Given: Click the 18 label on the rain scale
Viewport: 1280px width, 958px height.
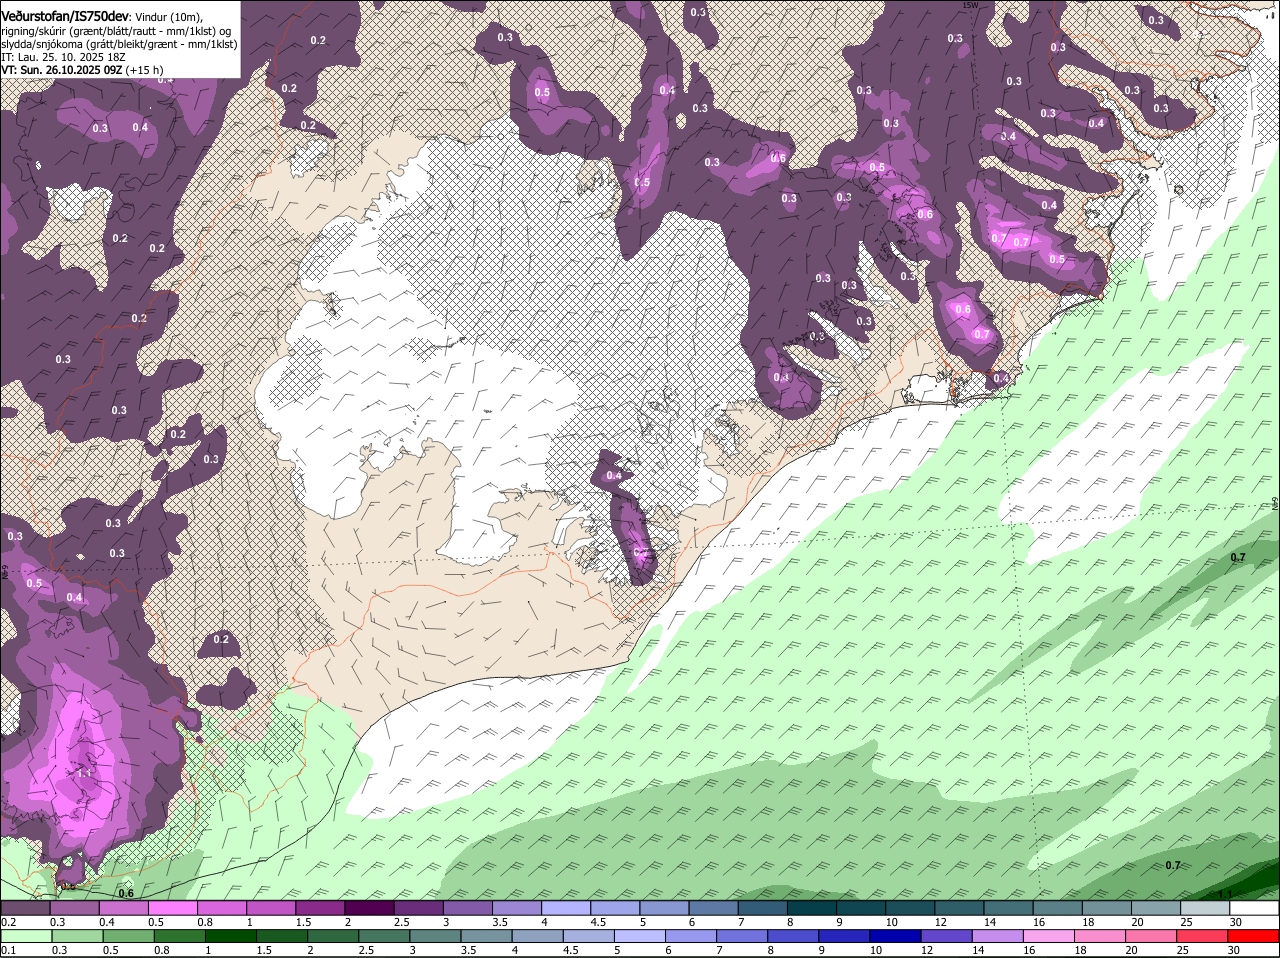Looking at the screenshot, I should (1080, 950).
